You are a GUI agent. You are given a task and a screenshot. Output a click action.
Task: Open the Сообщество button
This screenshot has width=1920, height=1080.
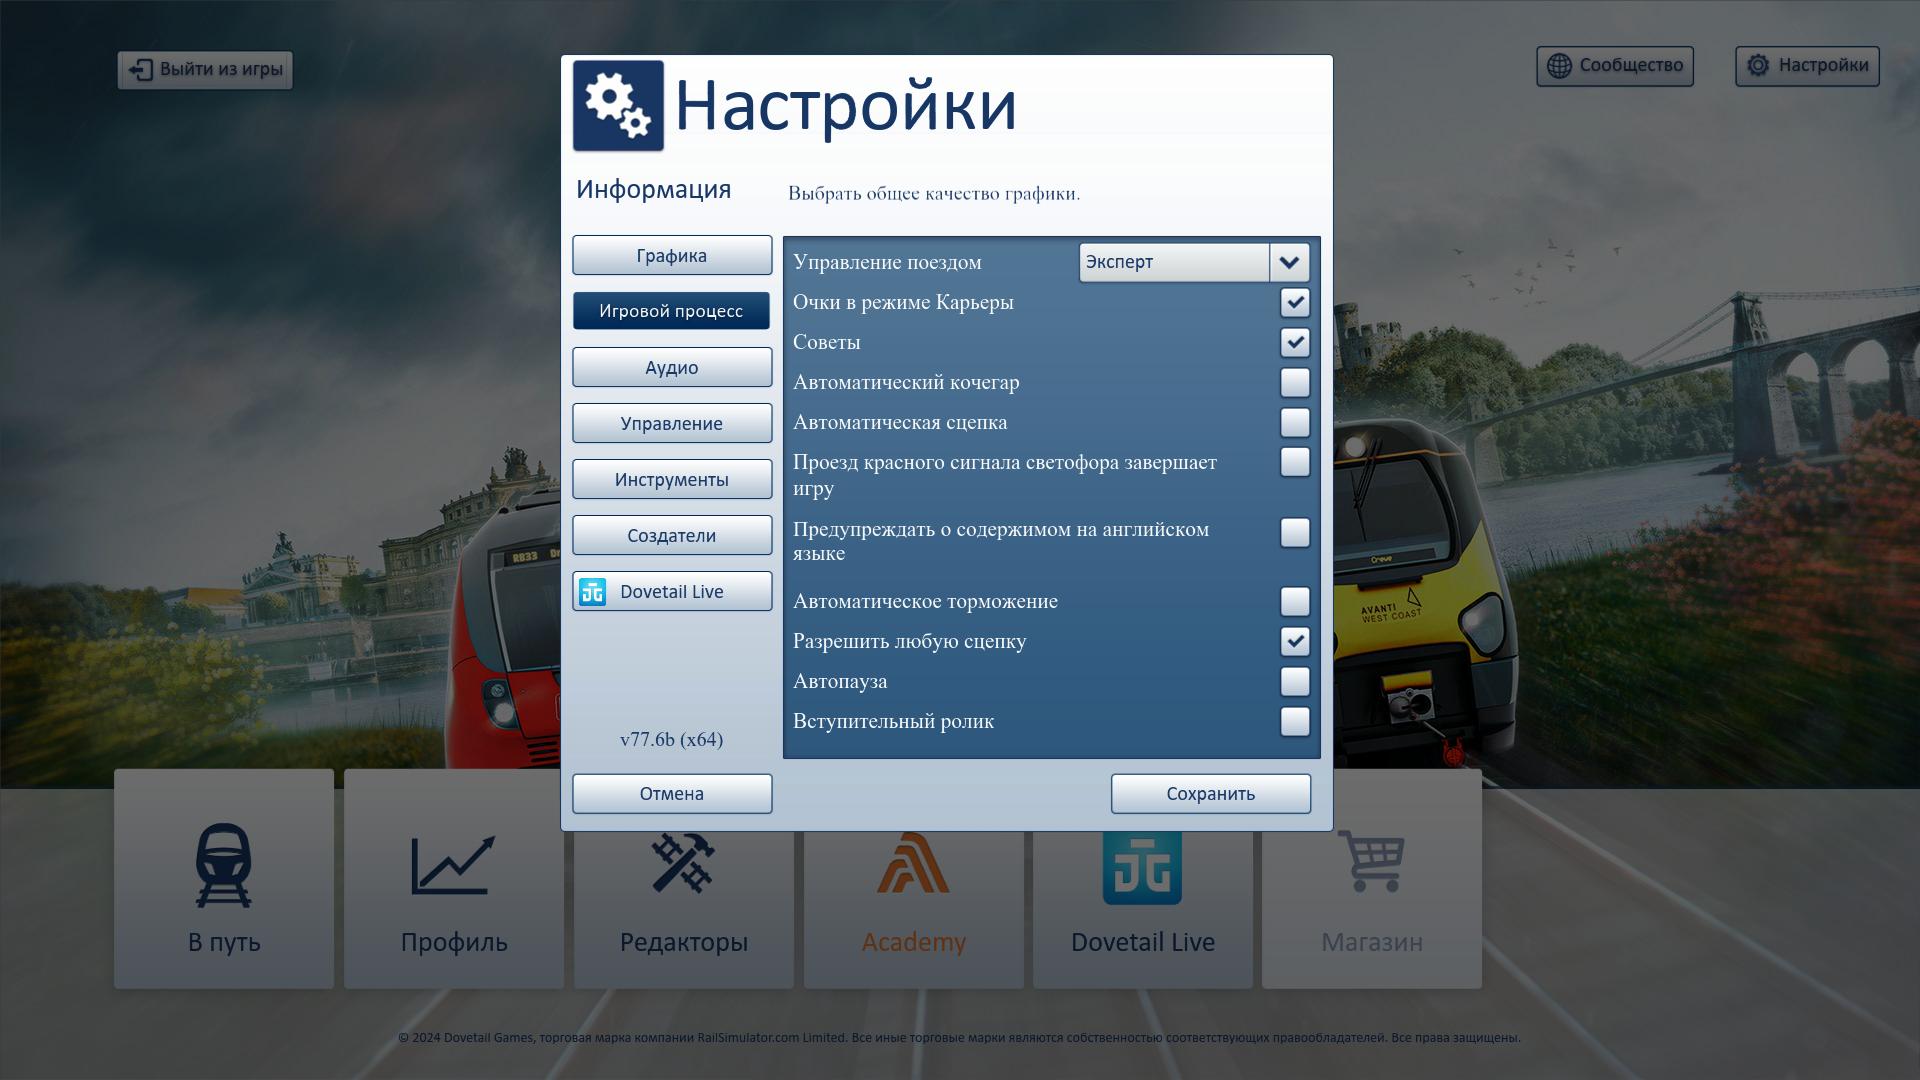[1615, 66]
